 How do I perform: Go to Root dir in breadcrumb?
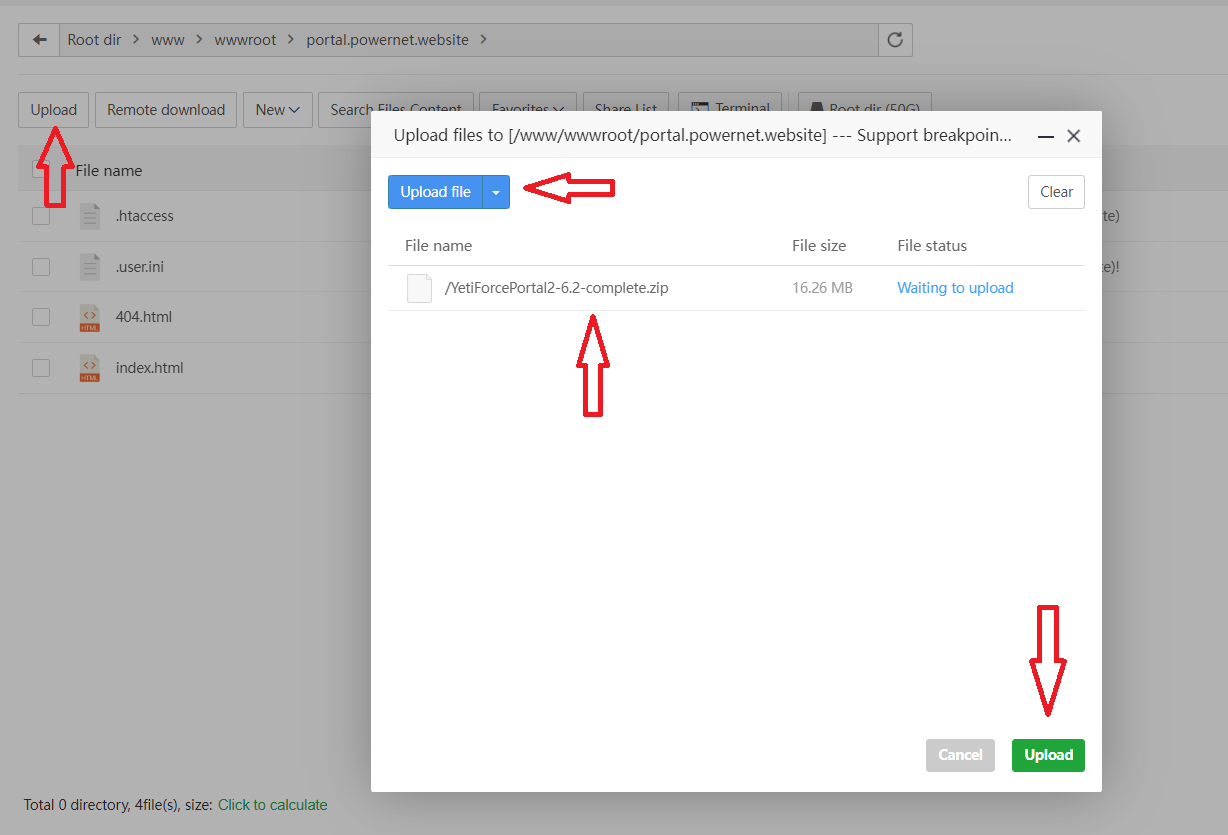pos(94,40)
